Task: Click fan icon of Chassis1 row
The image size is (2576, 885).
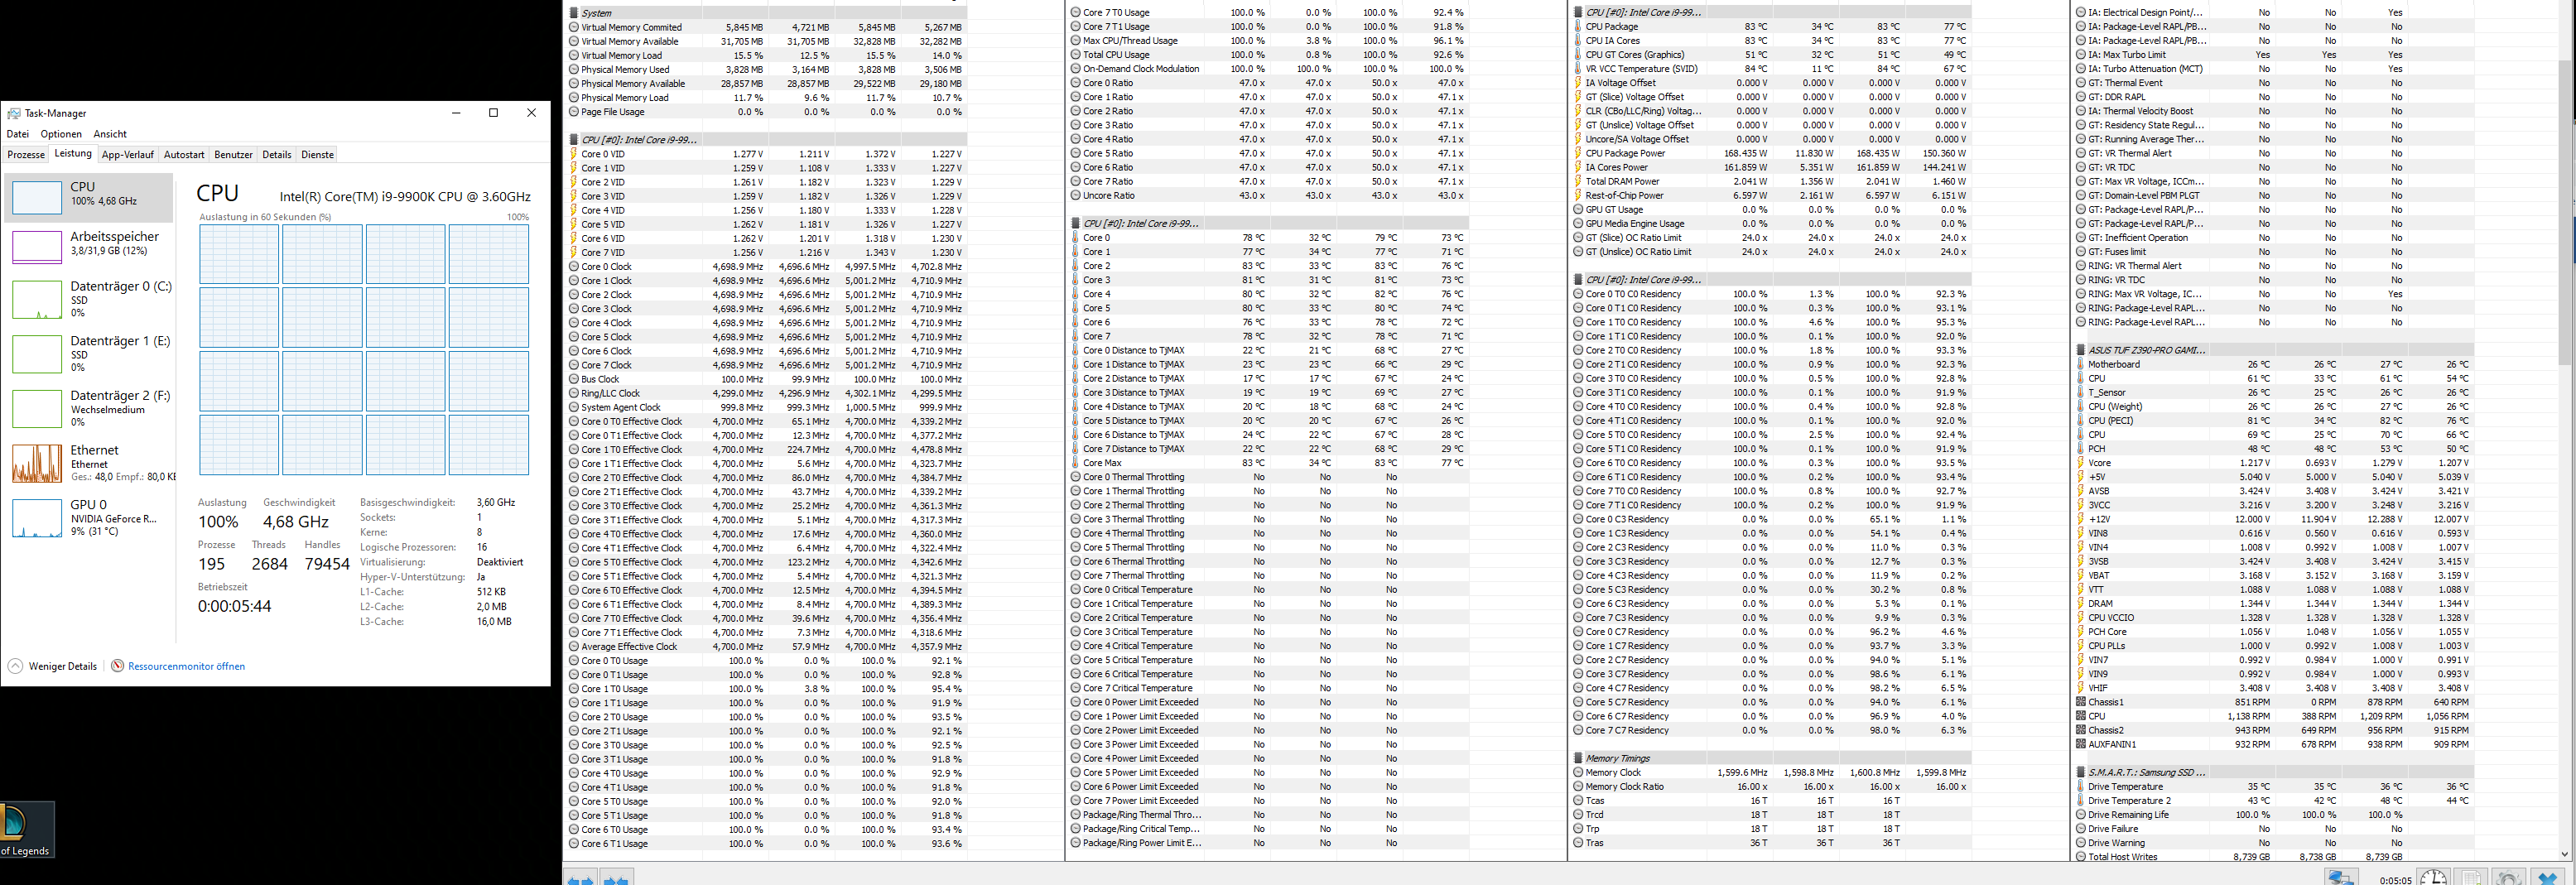Action: coord(2081,702)
